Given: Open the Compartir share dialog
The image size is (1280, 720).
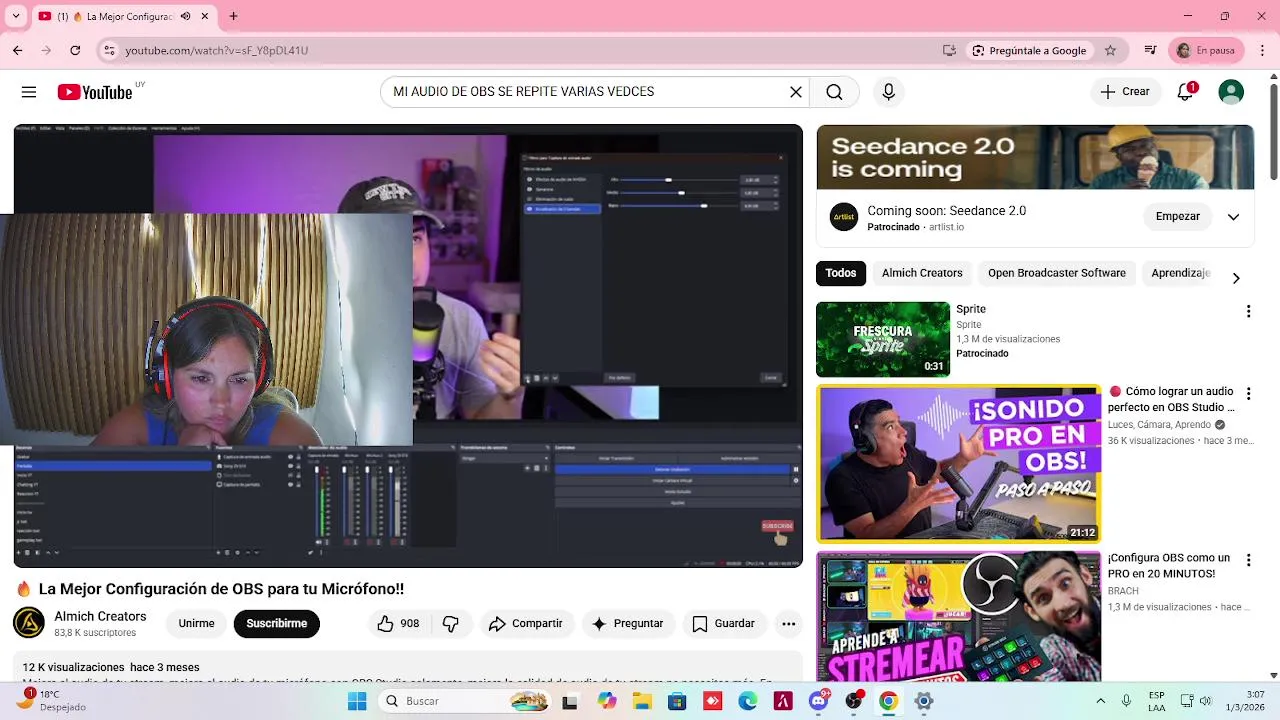Looking at the screenshot, I should pos(526,624).
